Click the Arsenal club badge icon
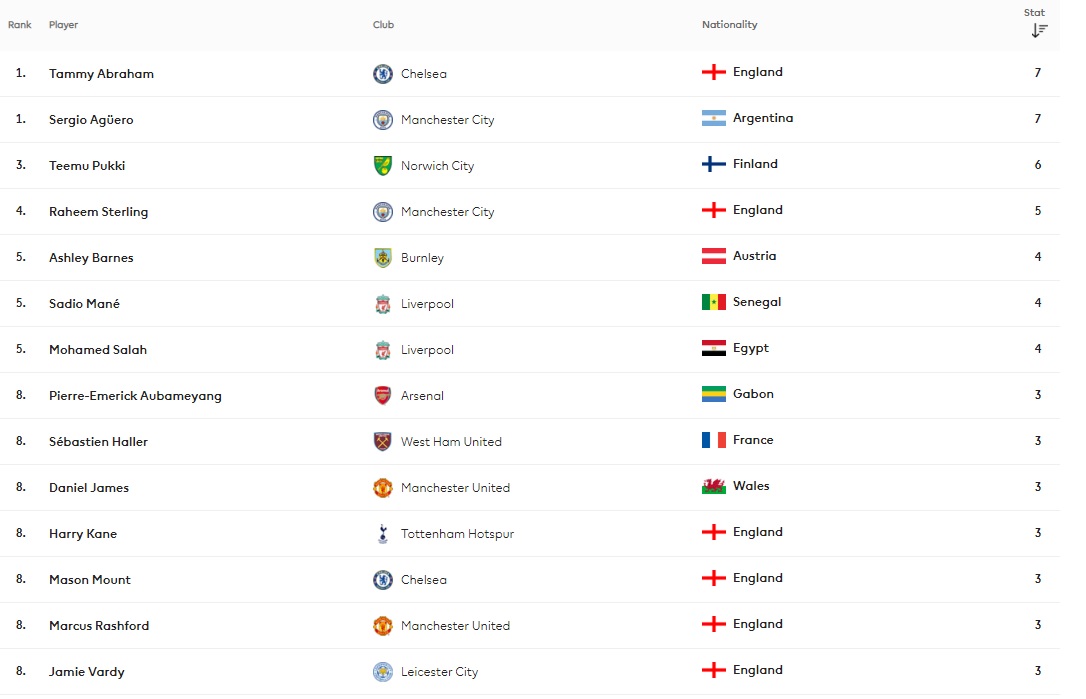Image resolution: width=1086 pixels, height=699 pixels. click(x=382, y=396)
